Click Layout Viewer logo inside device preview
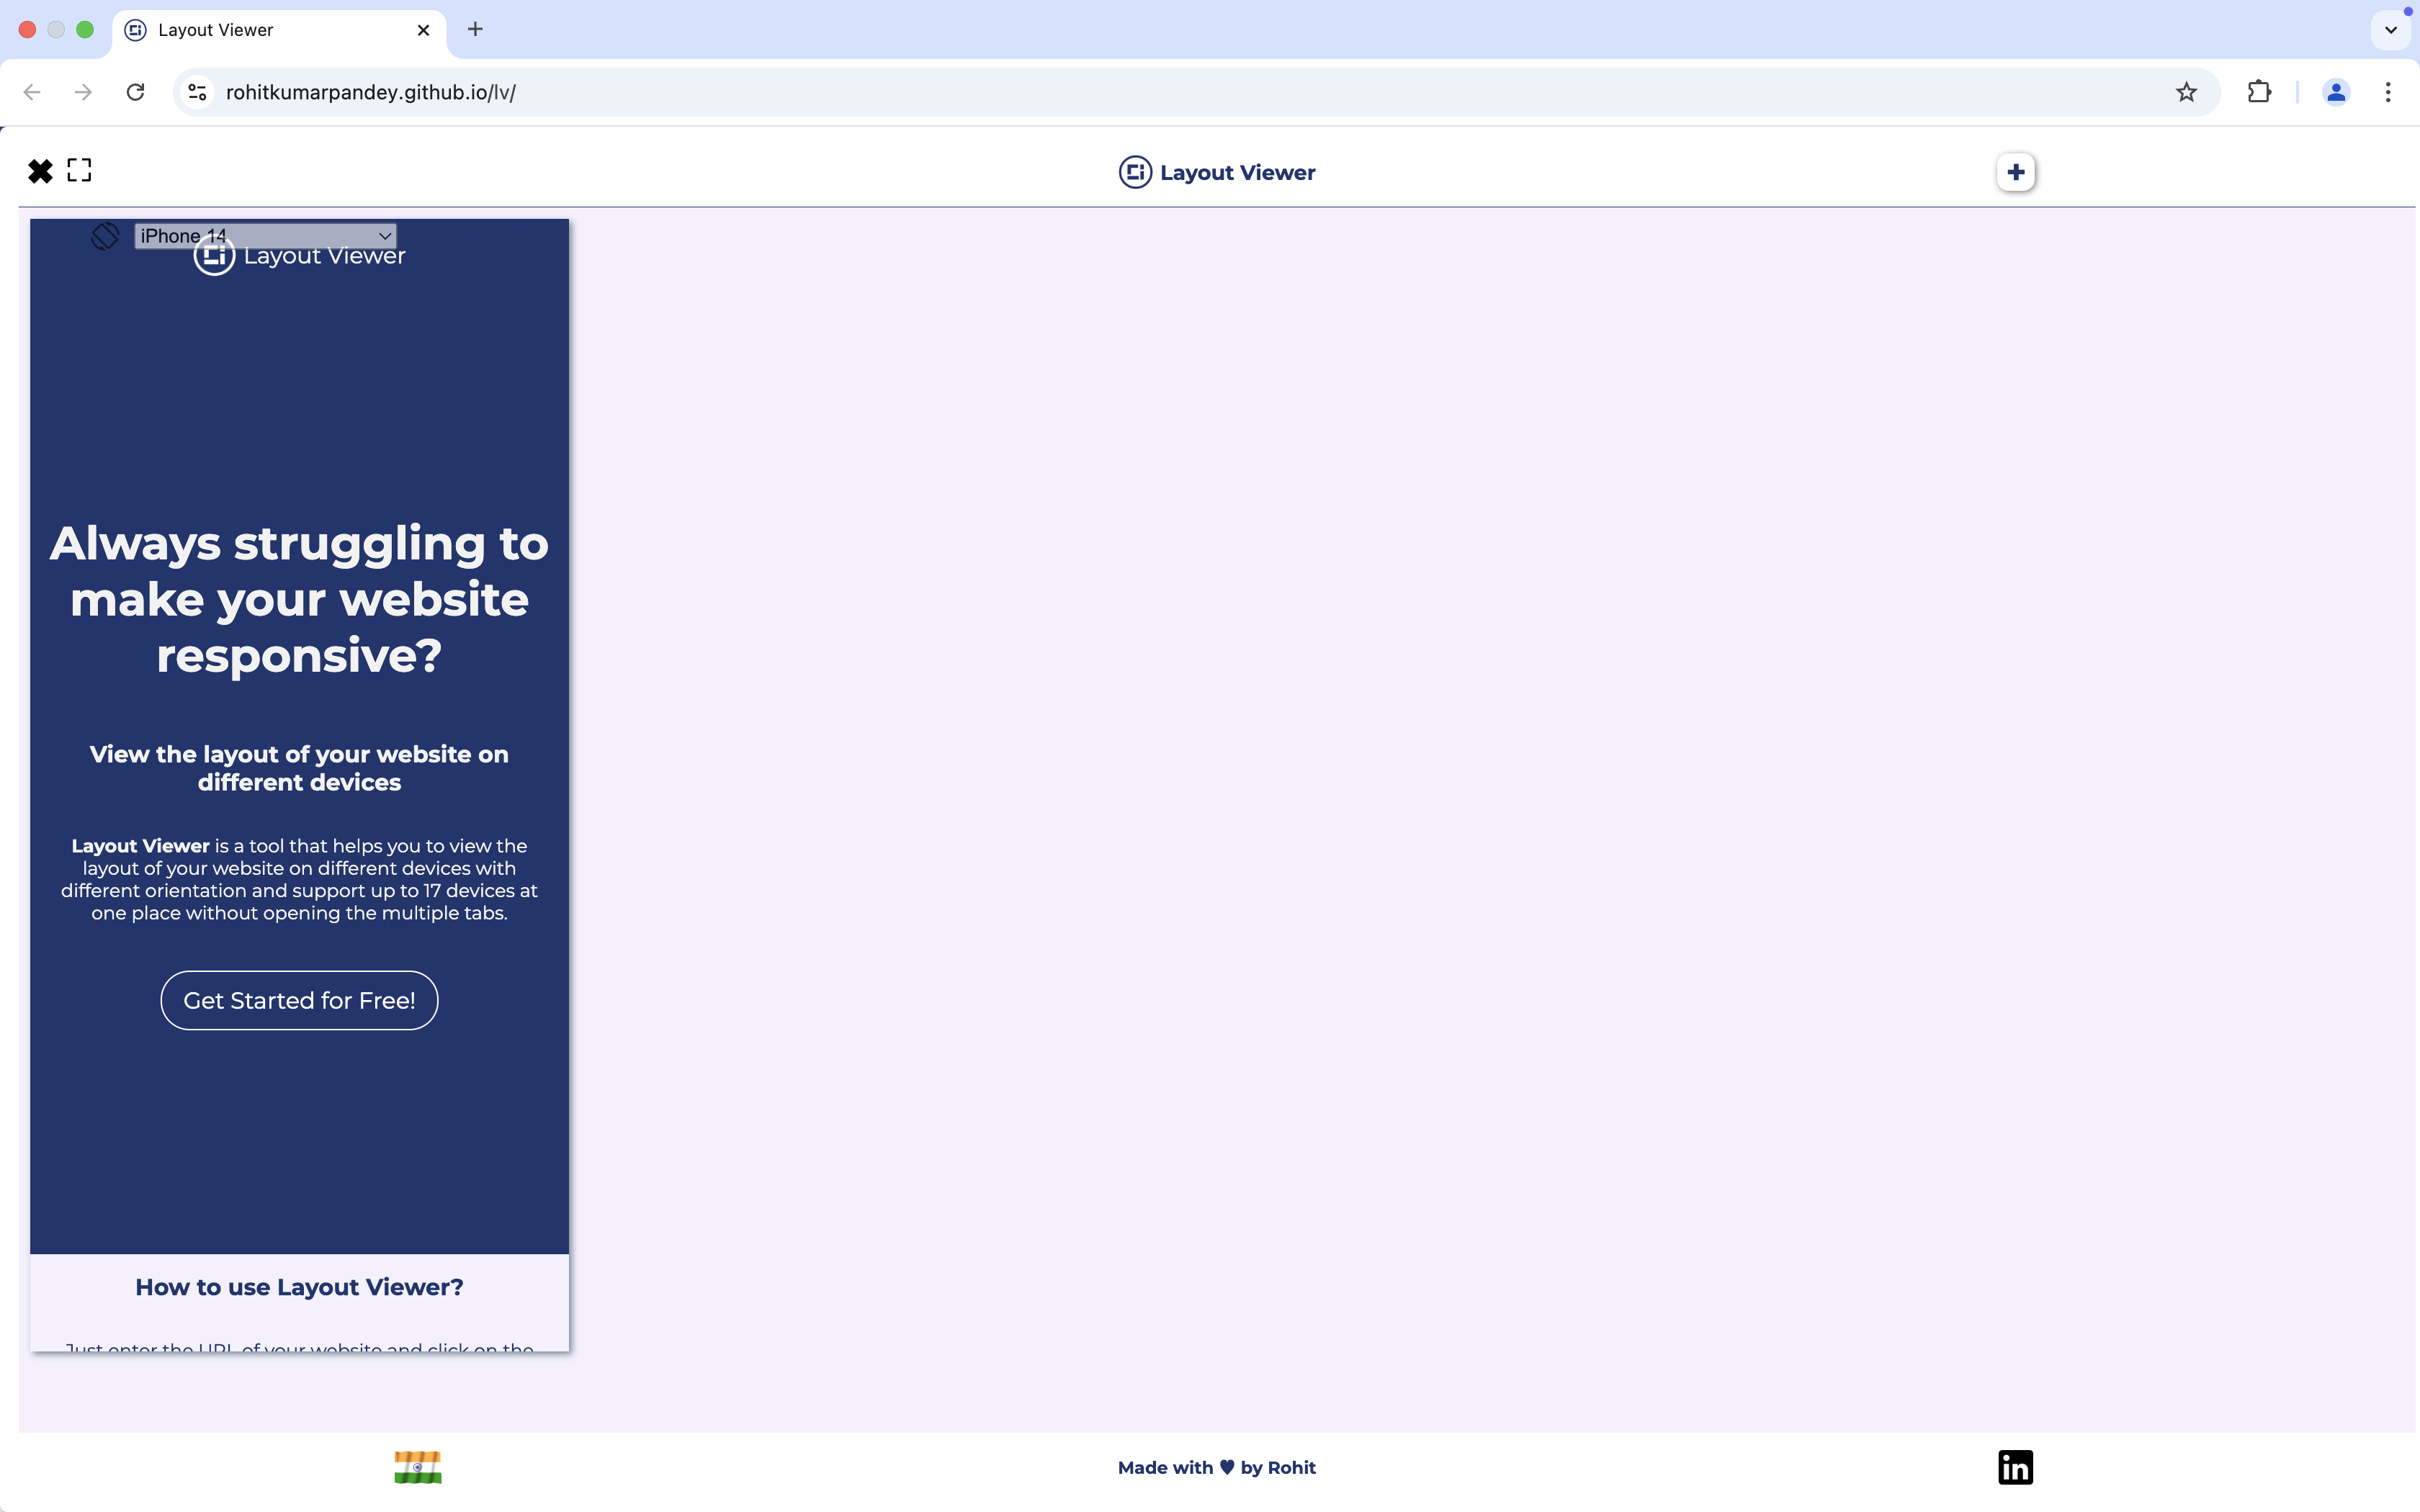 point(299,256)
